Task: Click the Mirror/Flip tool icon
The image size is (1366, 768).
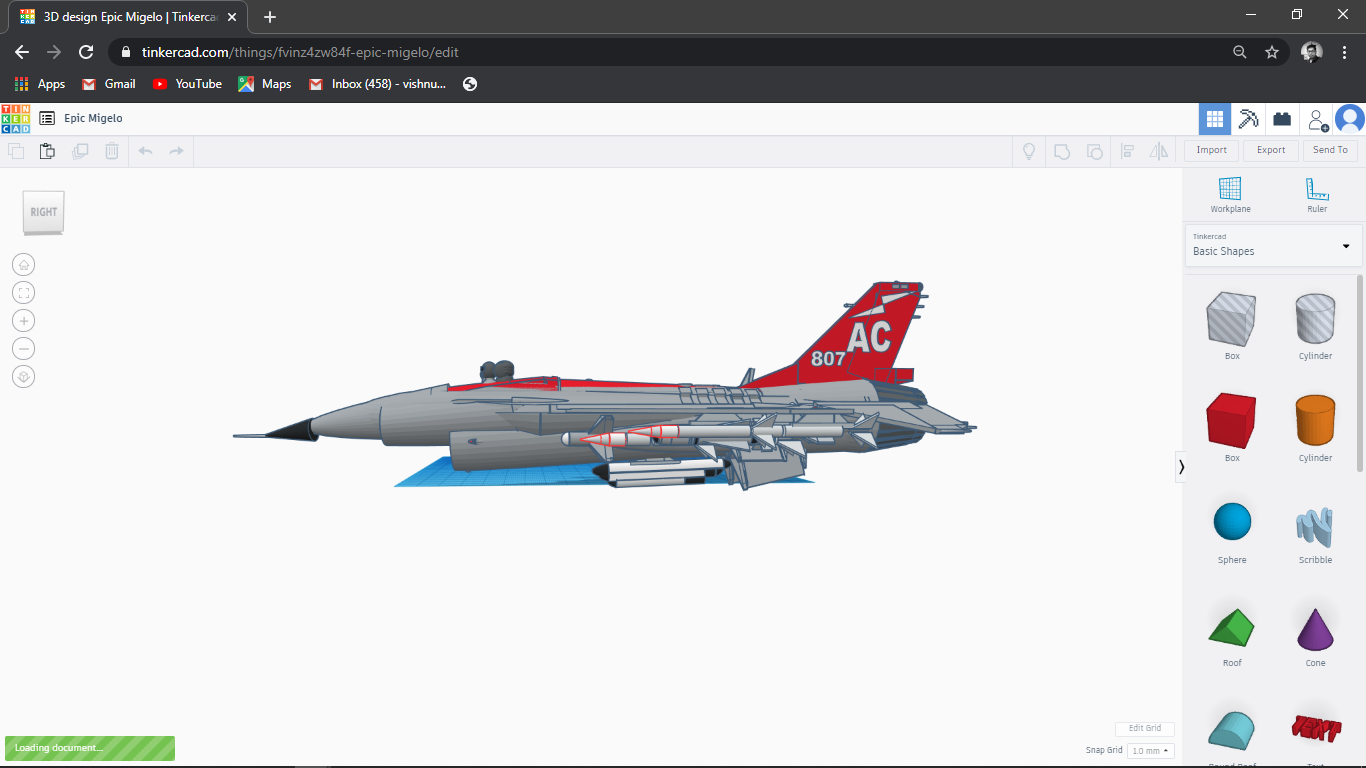Action: (x=1160, y=151)
